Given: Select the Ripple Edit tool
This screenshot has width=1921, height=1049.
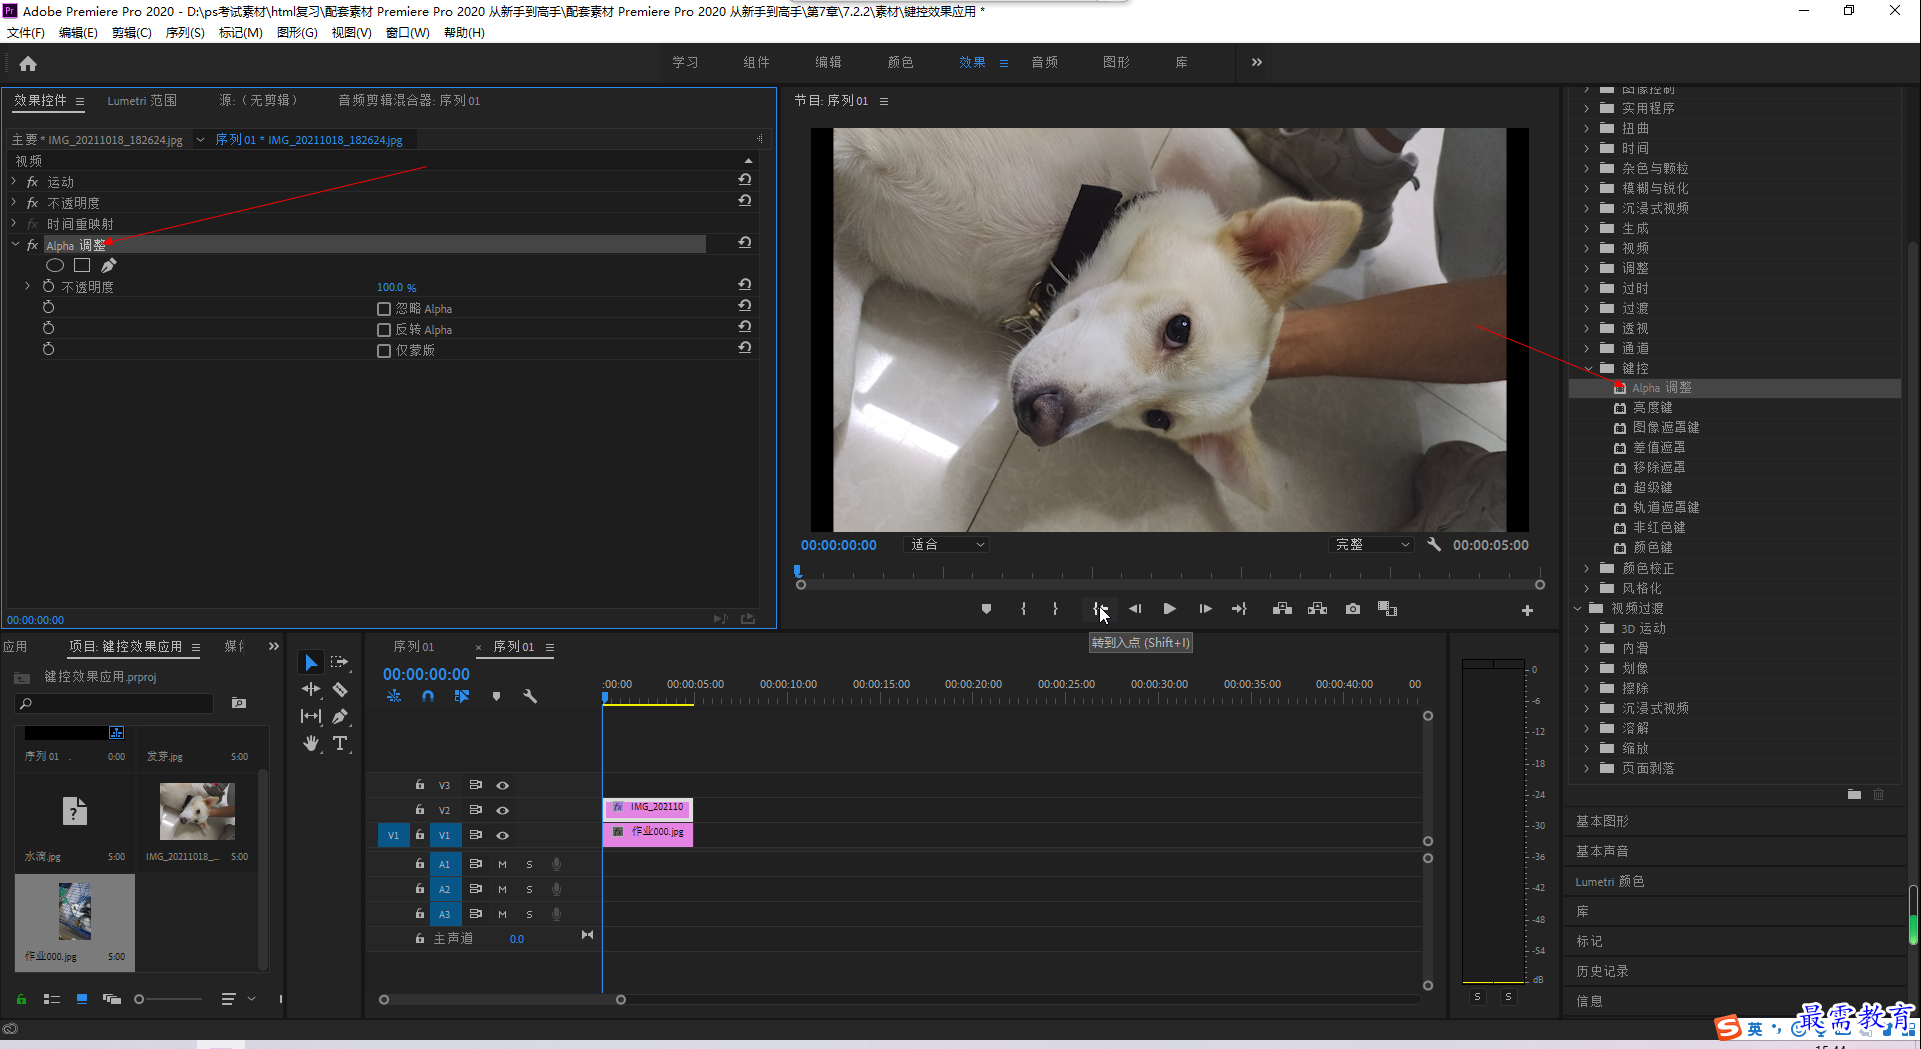Looking at the screenshot, I should pos(311,690).
